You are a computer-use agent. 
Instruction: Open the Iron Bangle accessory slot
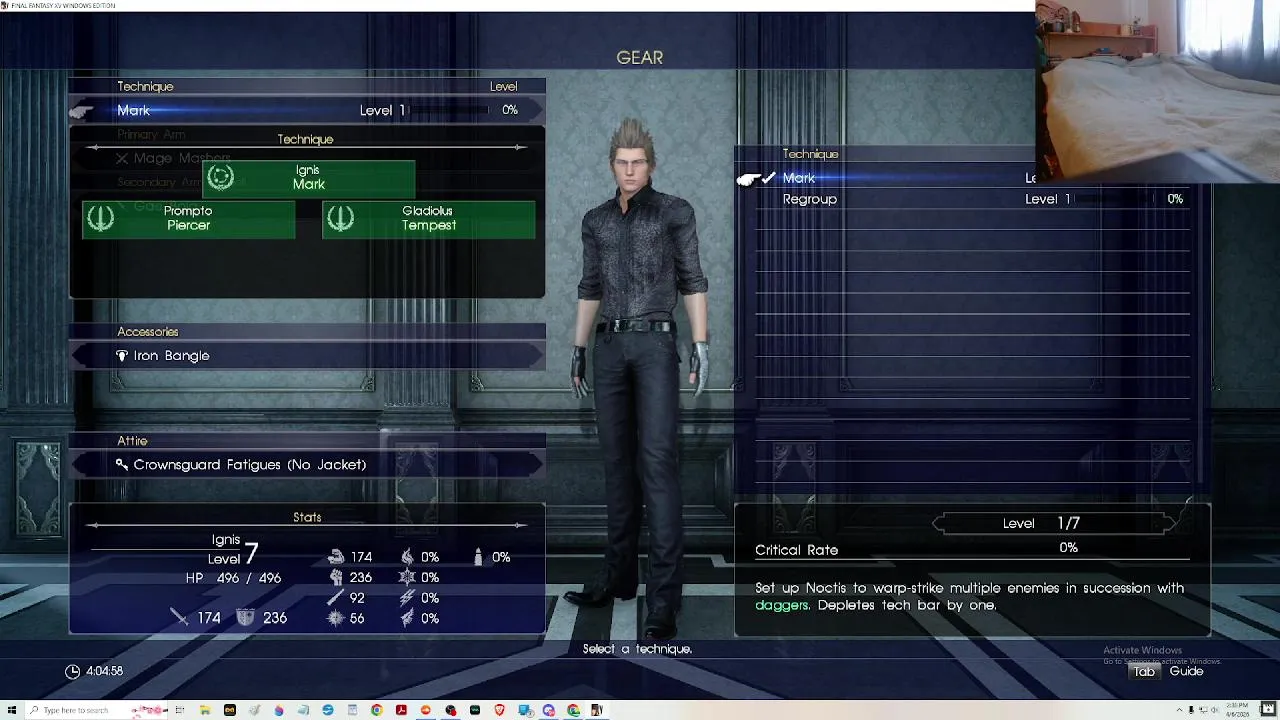pos(307,355)
